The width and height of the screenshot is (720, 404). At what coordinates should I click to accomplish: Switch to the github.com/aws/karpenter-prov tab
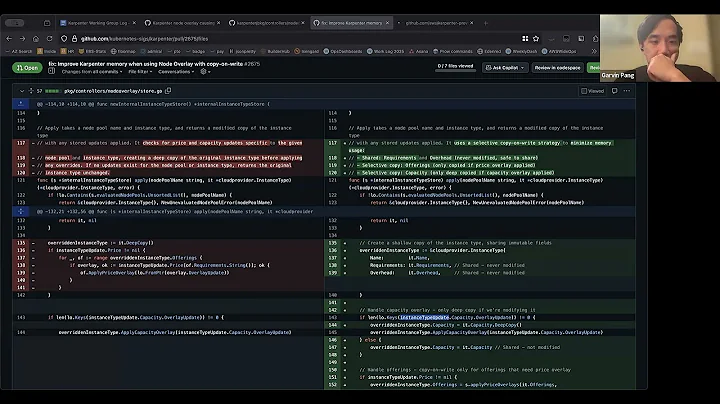(435, 23)
